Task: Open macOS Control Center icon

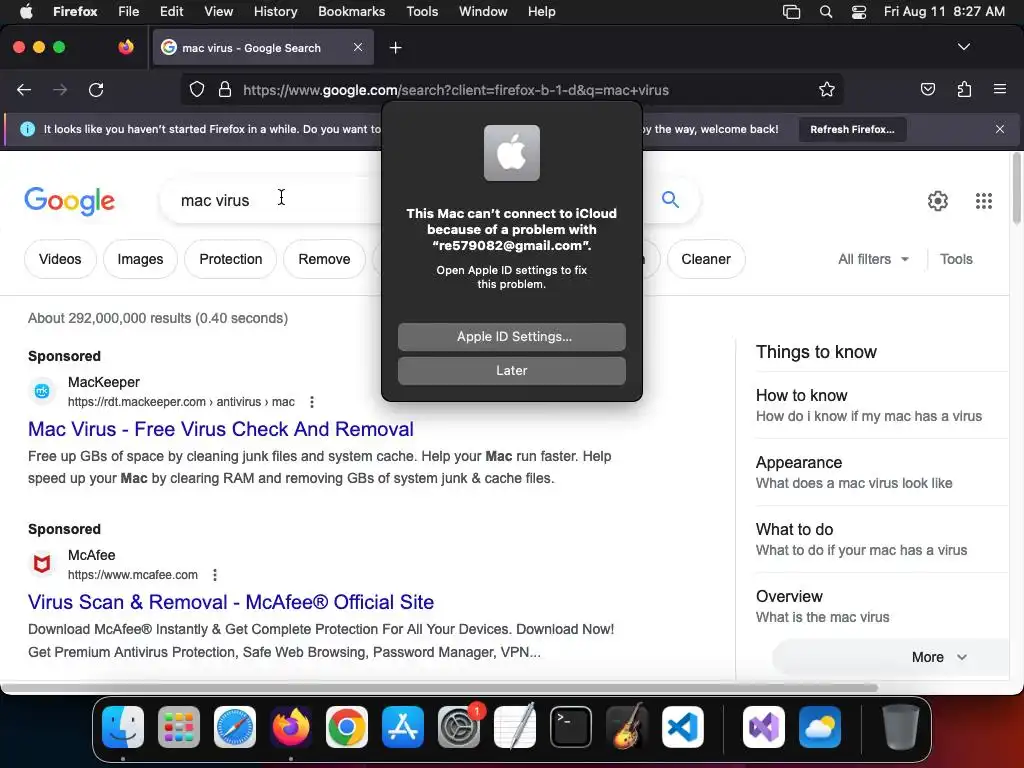Action: click(859, 11)
